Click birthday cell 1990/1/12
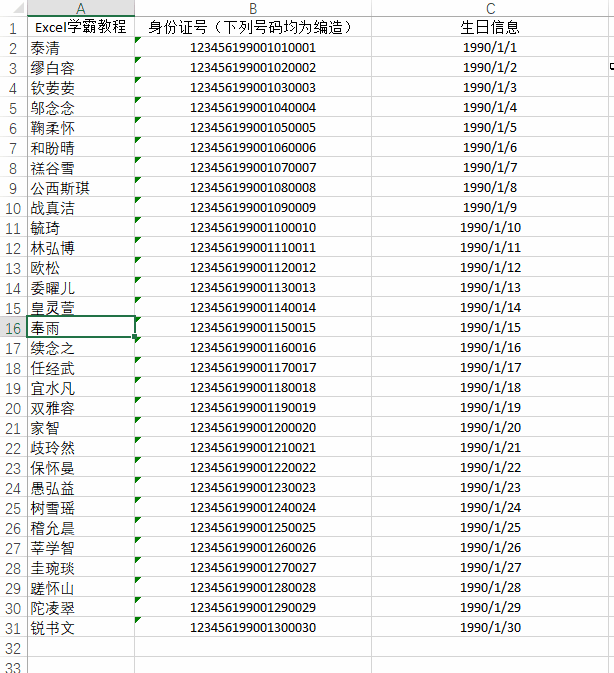 click(490, 268)
